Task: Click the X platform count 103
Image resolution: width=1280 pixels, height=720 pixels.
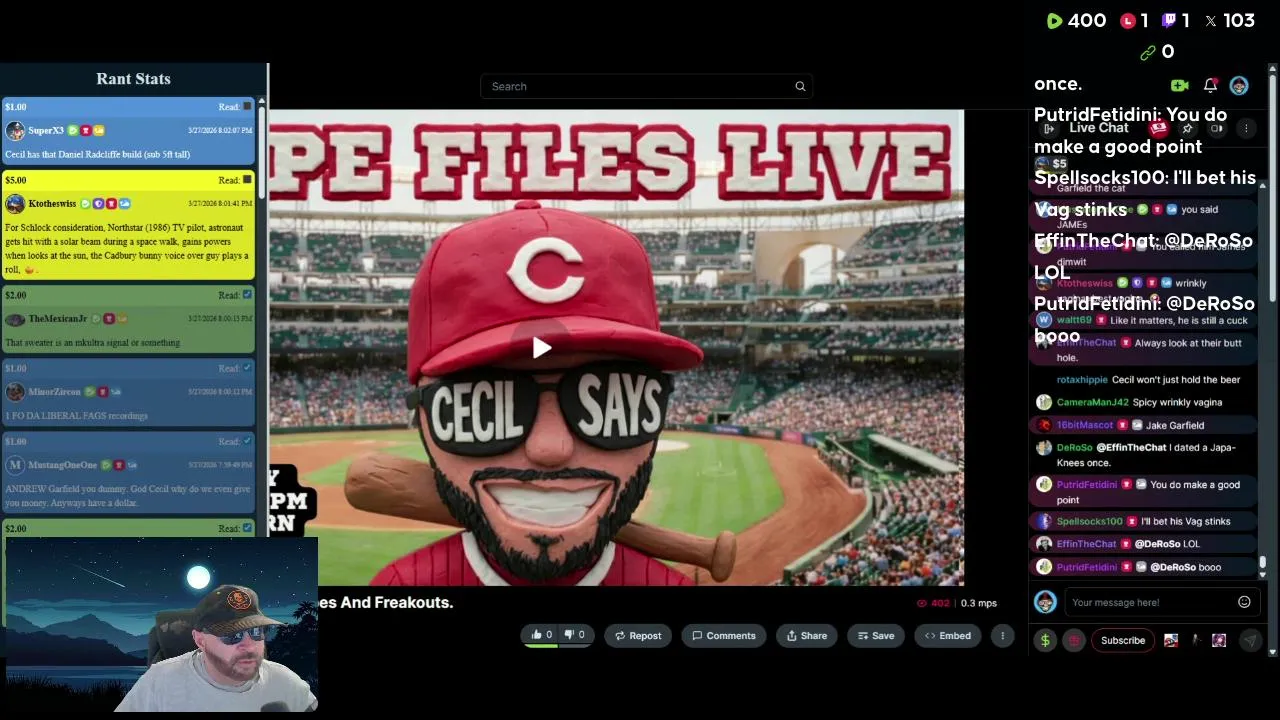Action: click(x=1229, y=21)
